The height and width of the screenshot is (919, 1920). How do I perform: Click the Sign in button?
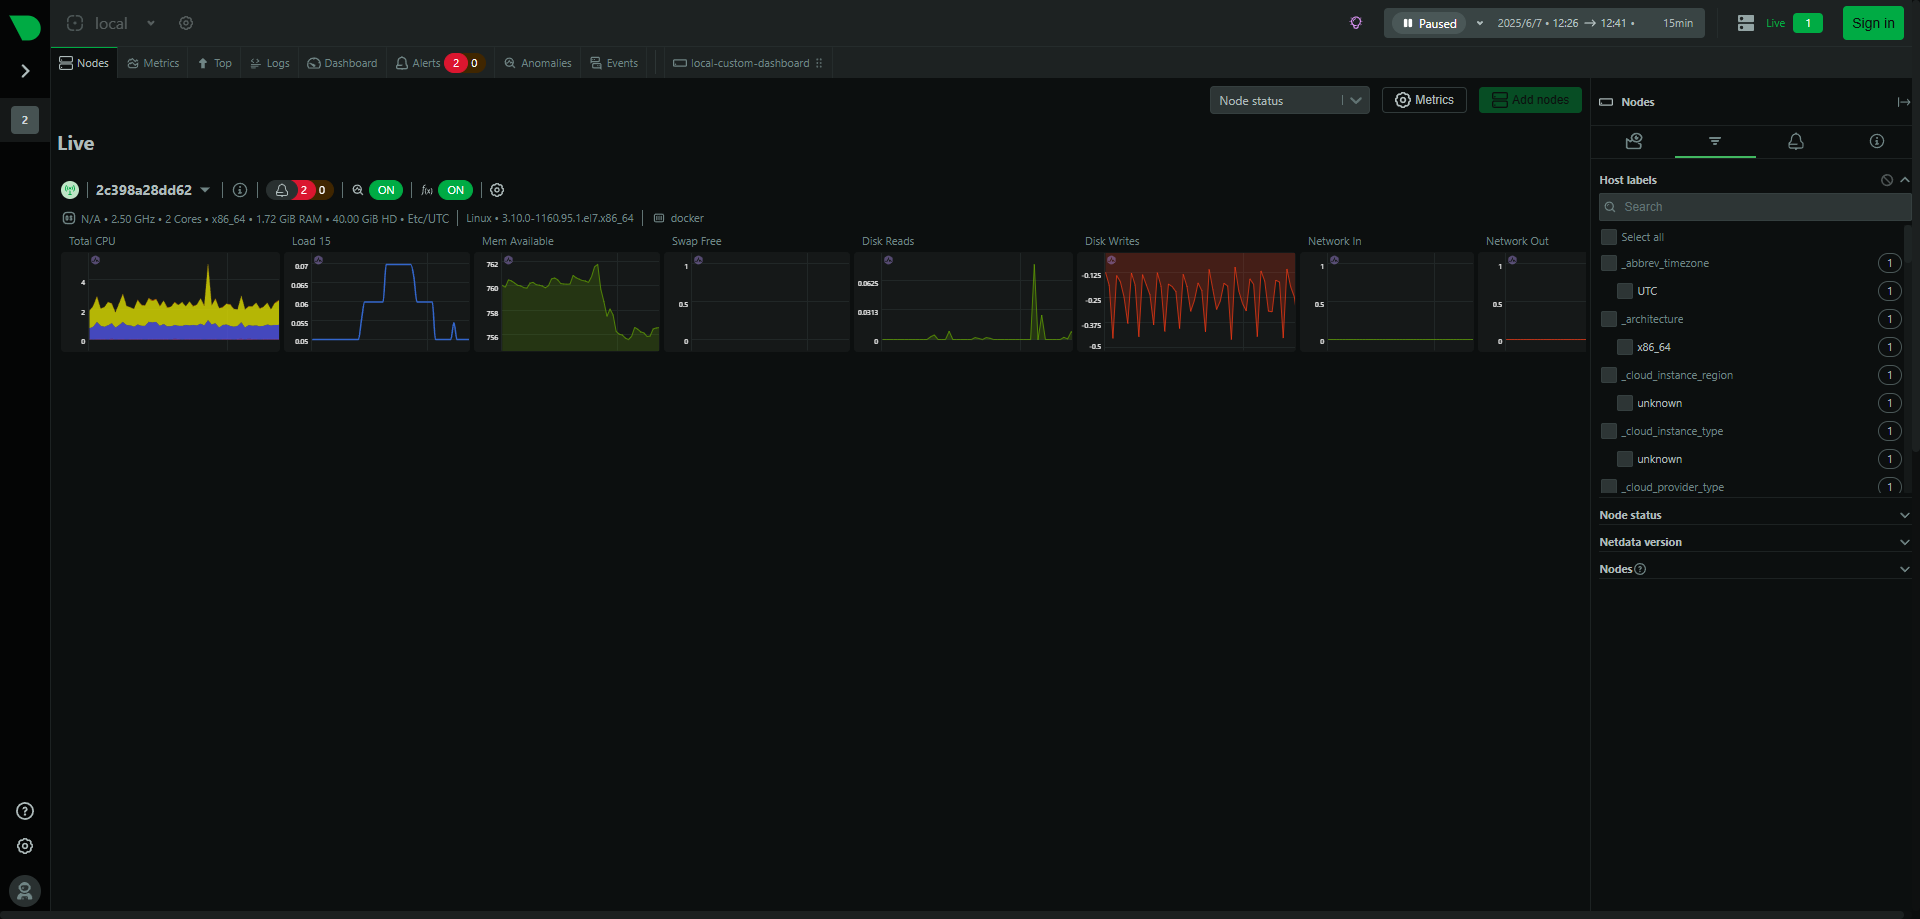(1872, 23)
